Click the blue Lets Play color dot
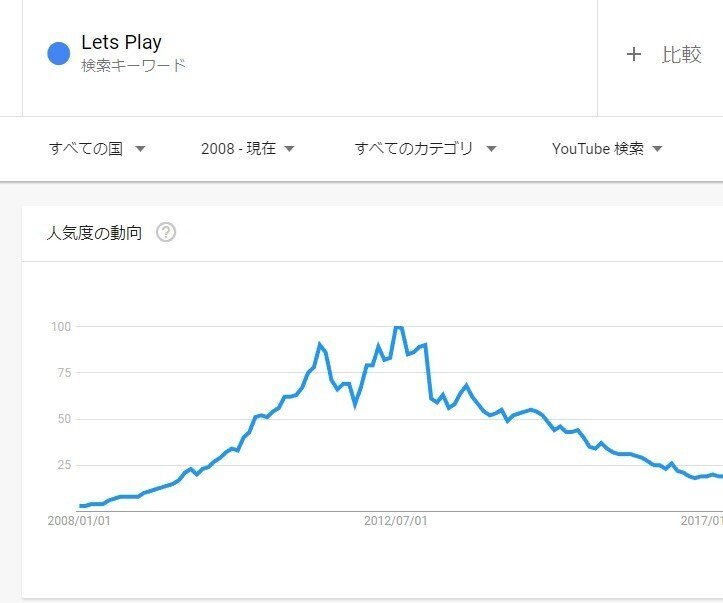The height and width of the screenshot is (603, 723). tap(59, 54)
